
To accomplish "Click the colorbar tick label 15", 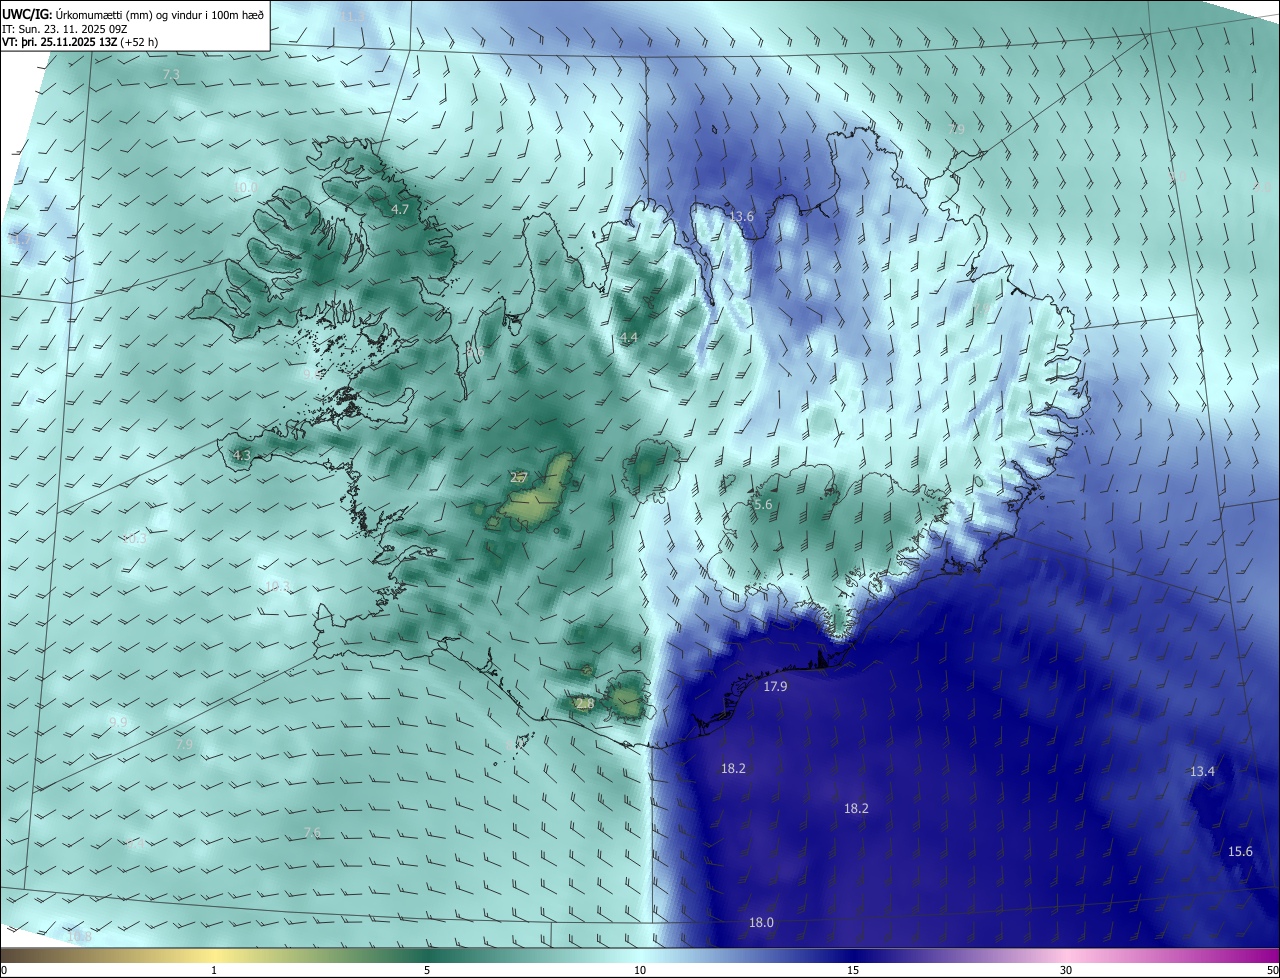I will click(x=853, y=970).
